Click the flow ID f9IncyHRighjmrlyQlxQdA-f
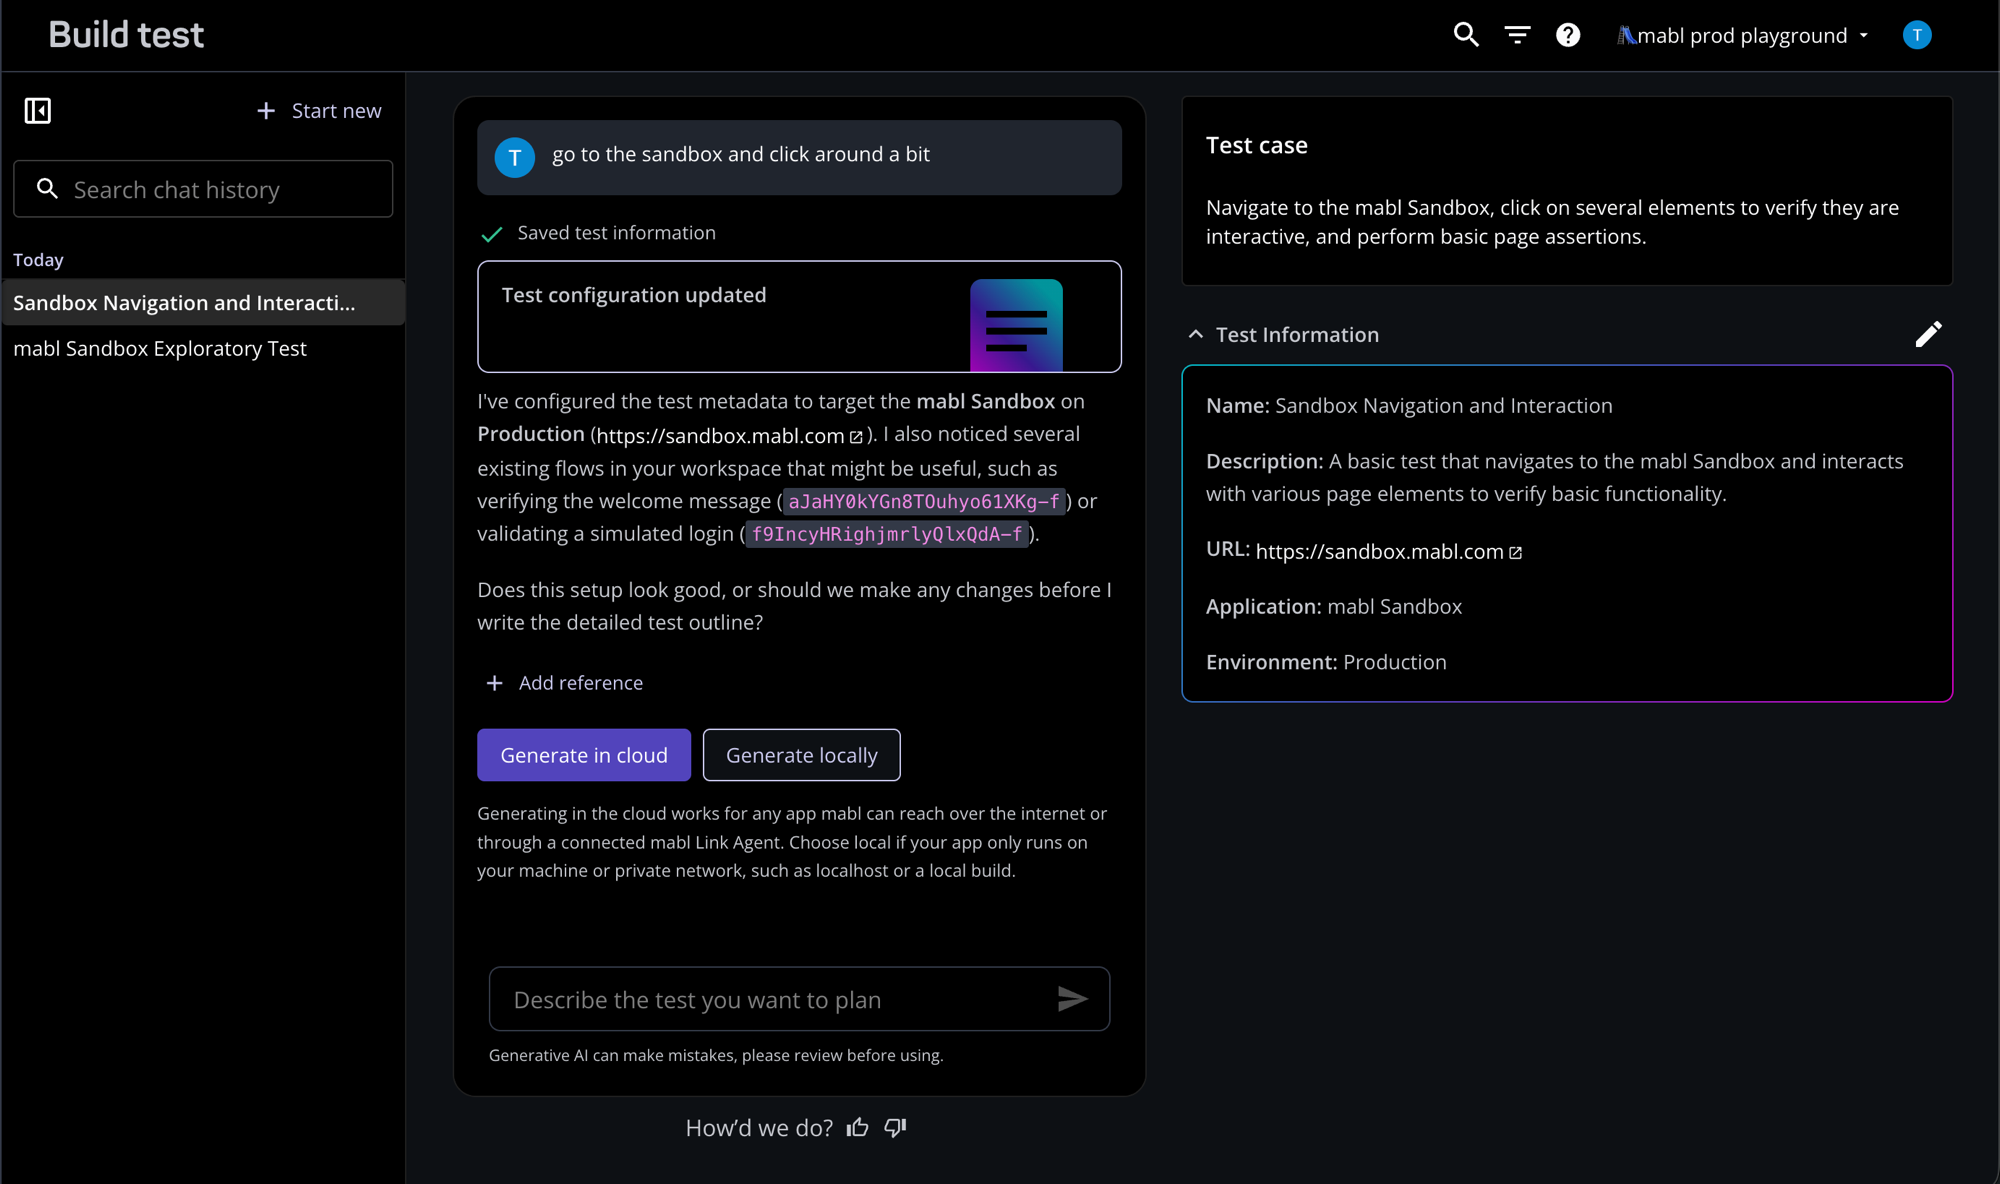2000x1184 pixels. [x=887, y=534]
